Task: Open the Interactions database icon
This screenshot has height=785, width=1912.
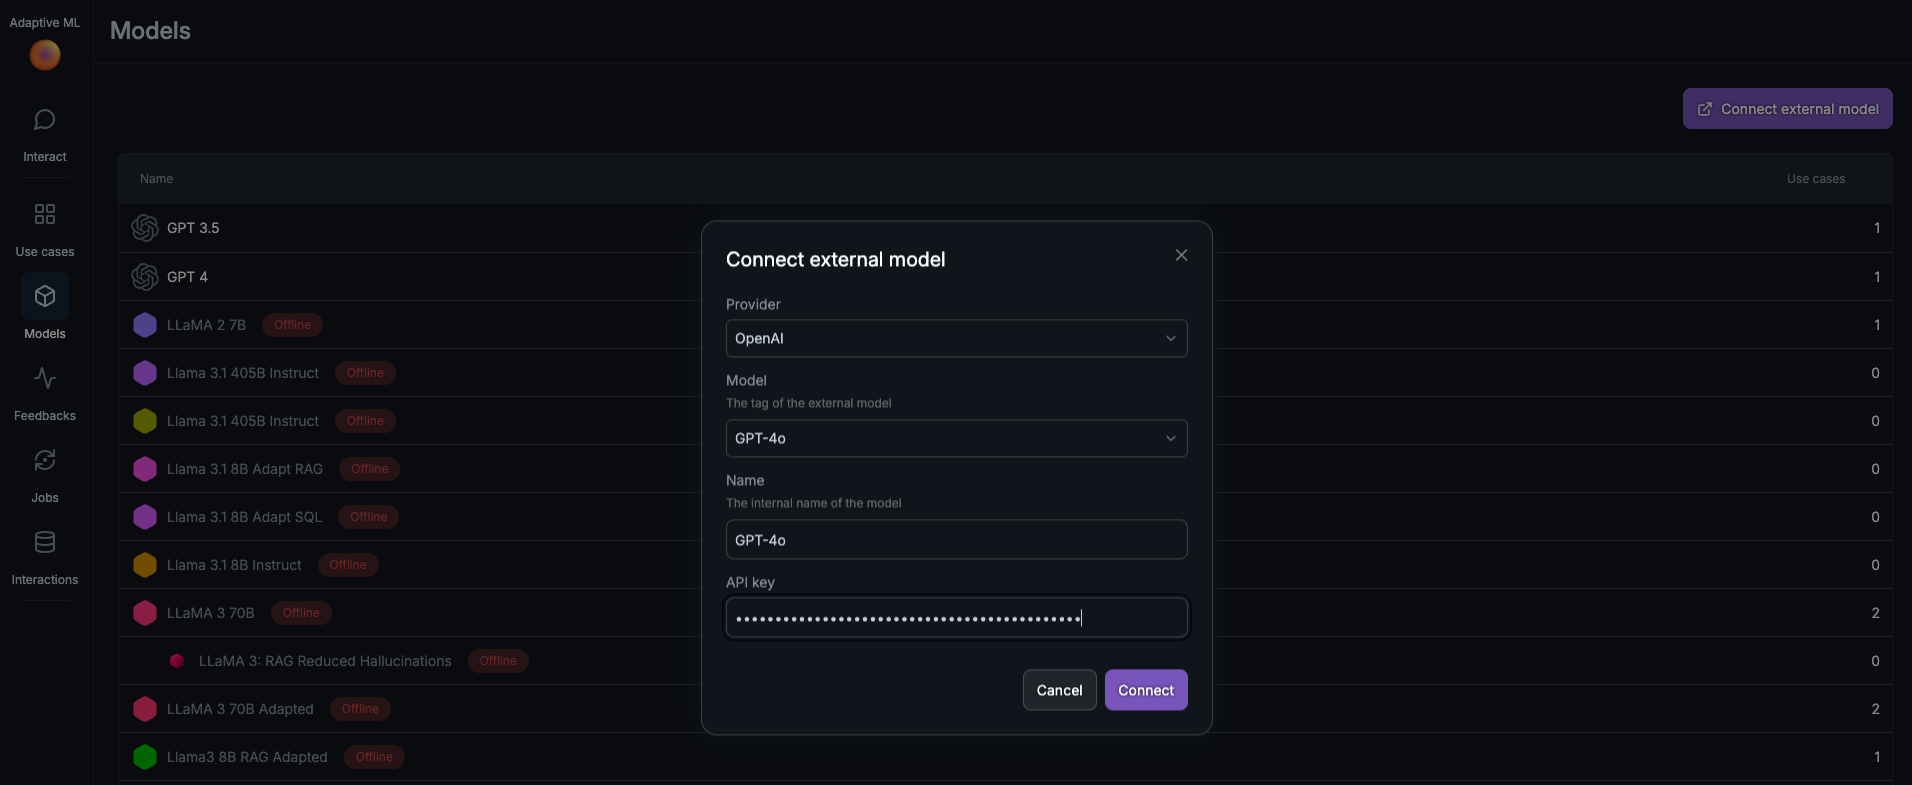Action: [x=44, y=542]
